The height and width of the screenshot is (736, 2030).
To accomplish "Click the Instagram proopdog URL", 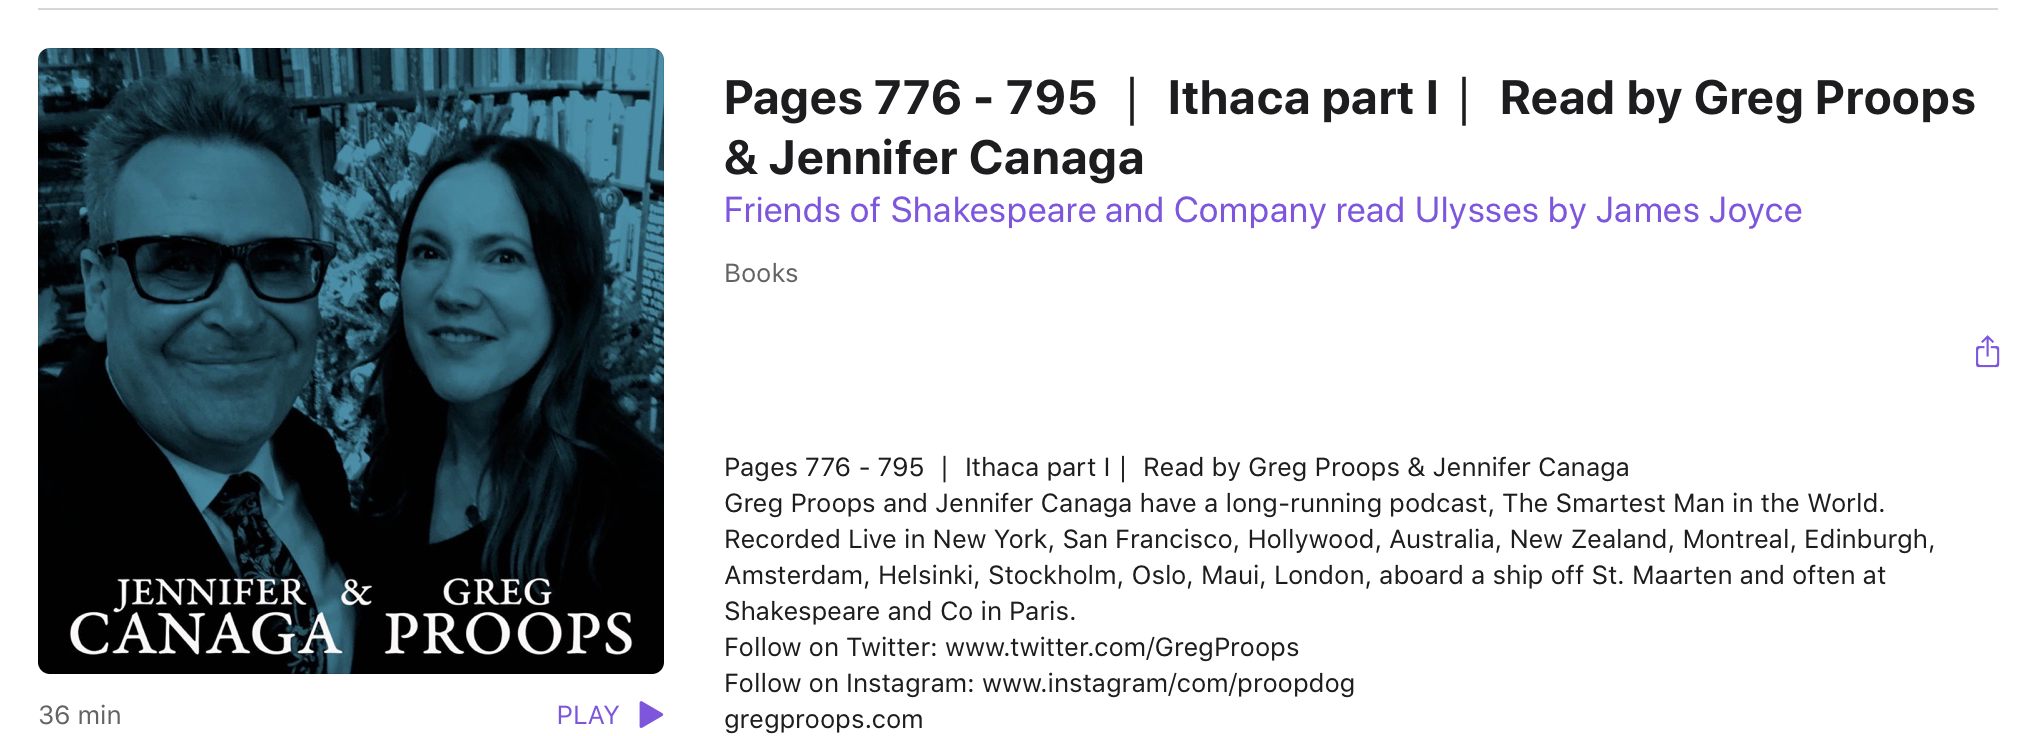I will click(1168, 684).
